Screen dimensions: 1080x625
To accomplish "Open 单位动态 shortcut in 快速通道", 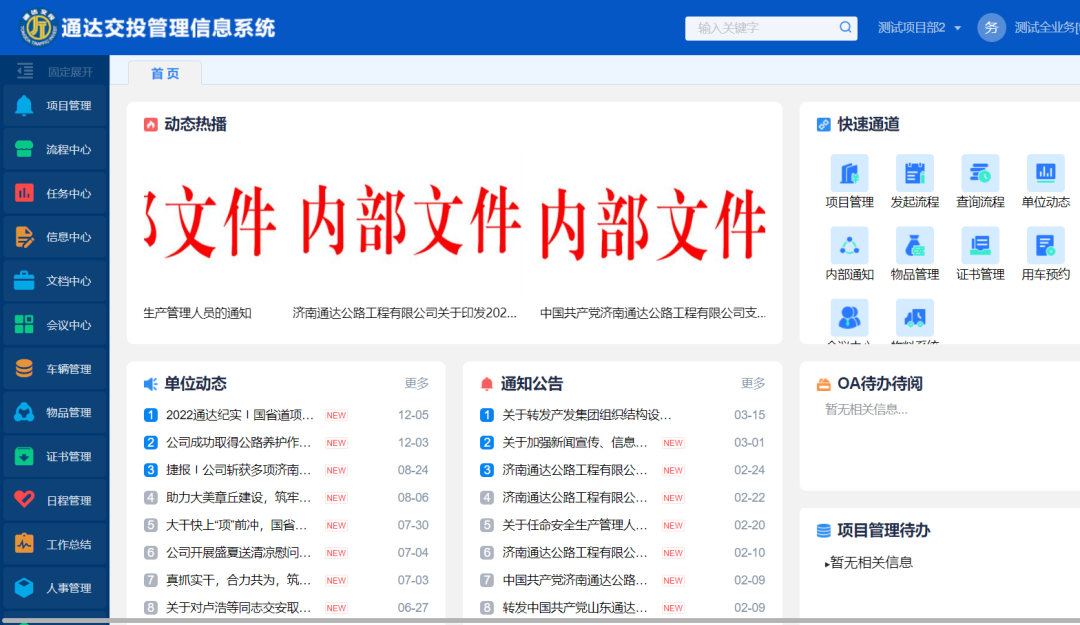I will [x=1046, y=182].
